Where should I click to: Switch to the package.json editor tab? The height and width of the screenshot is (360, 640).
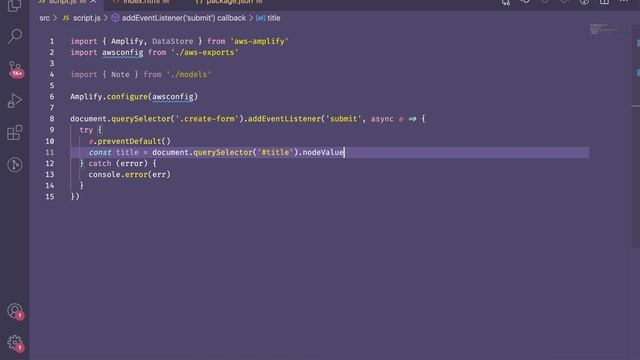229,2
